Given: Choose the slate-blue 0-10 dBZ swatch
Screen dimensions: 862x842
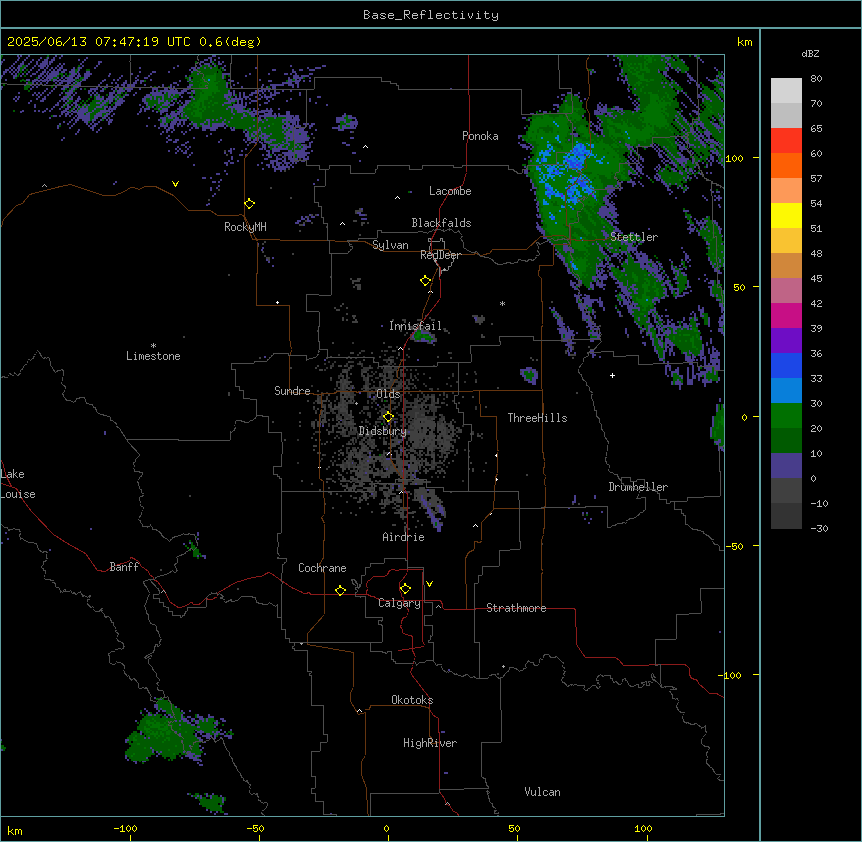Looking at the screenshot, I should 786,466.
